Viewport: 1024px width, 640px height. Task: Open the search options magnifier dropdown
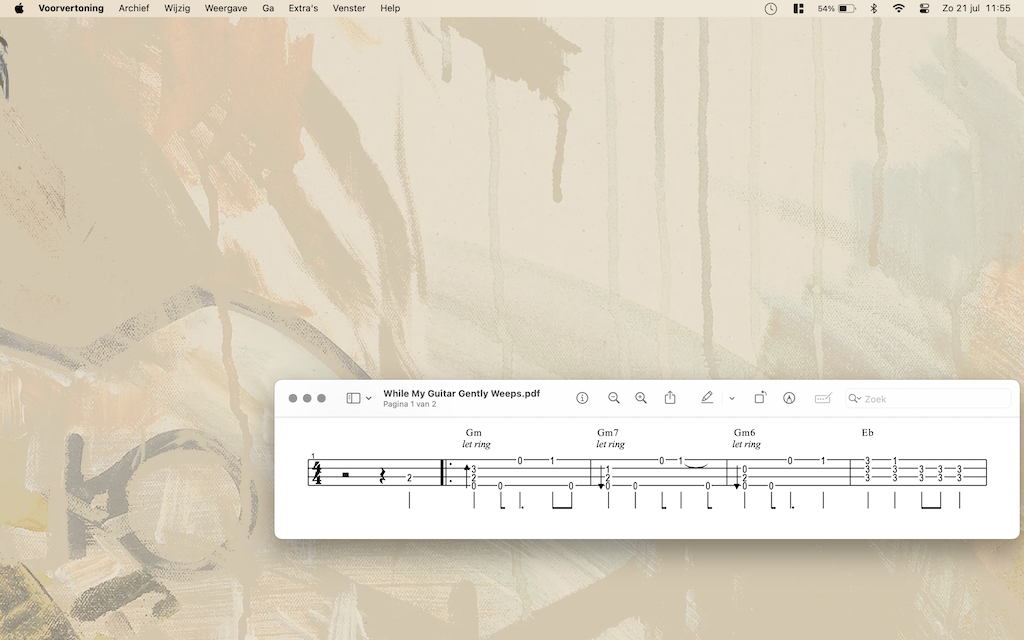point(854,398)
